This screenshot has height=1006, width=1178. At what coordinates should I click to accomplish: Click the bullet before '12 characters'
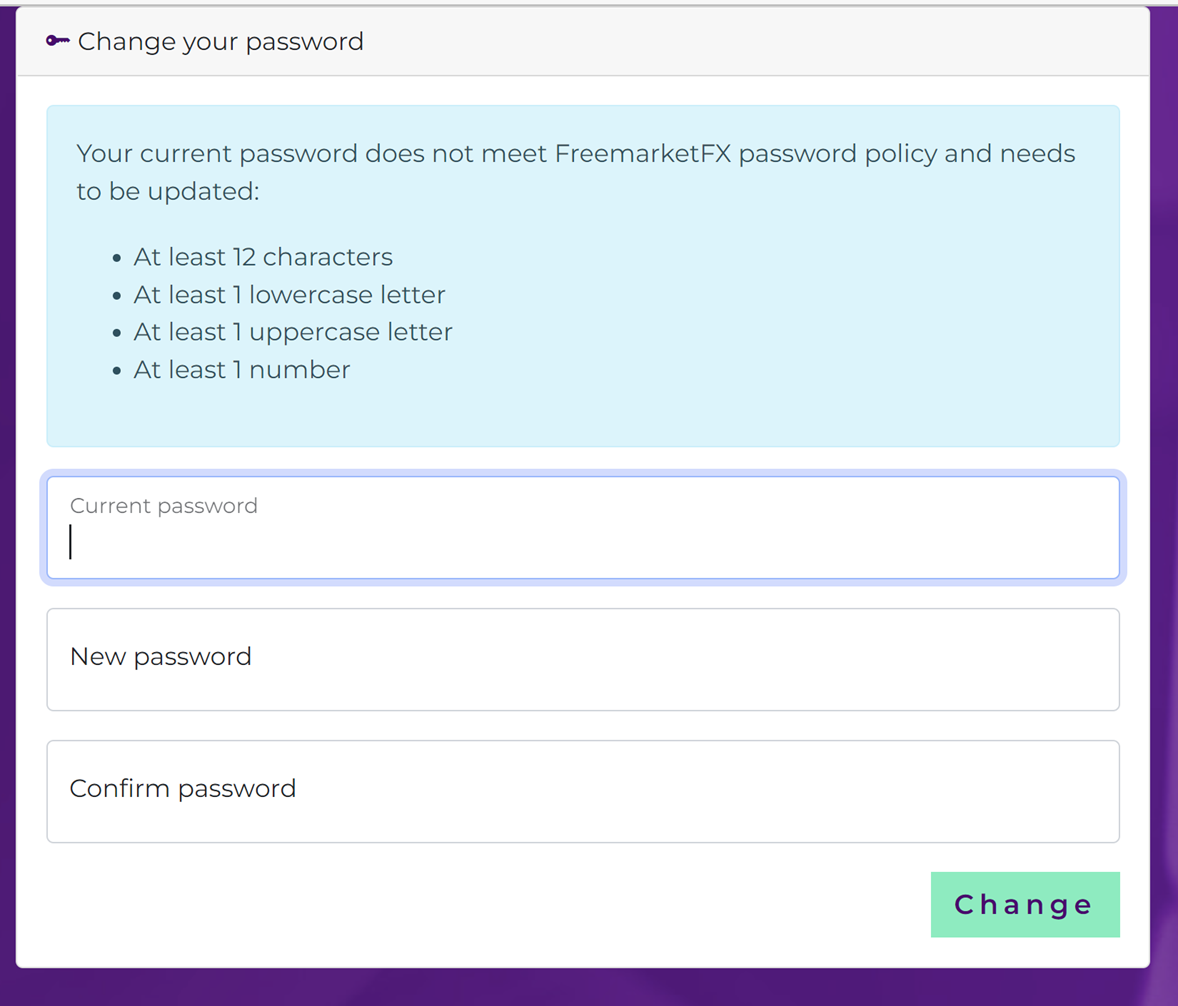pyautogui.click(x=116, y=258)
